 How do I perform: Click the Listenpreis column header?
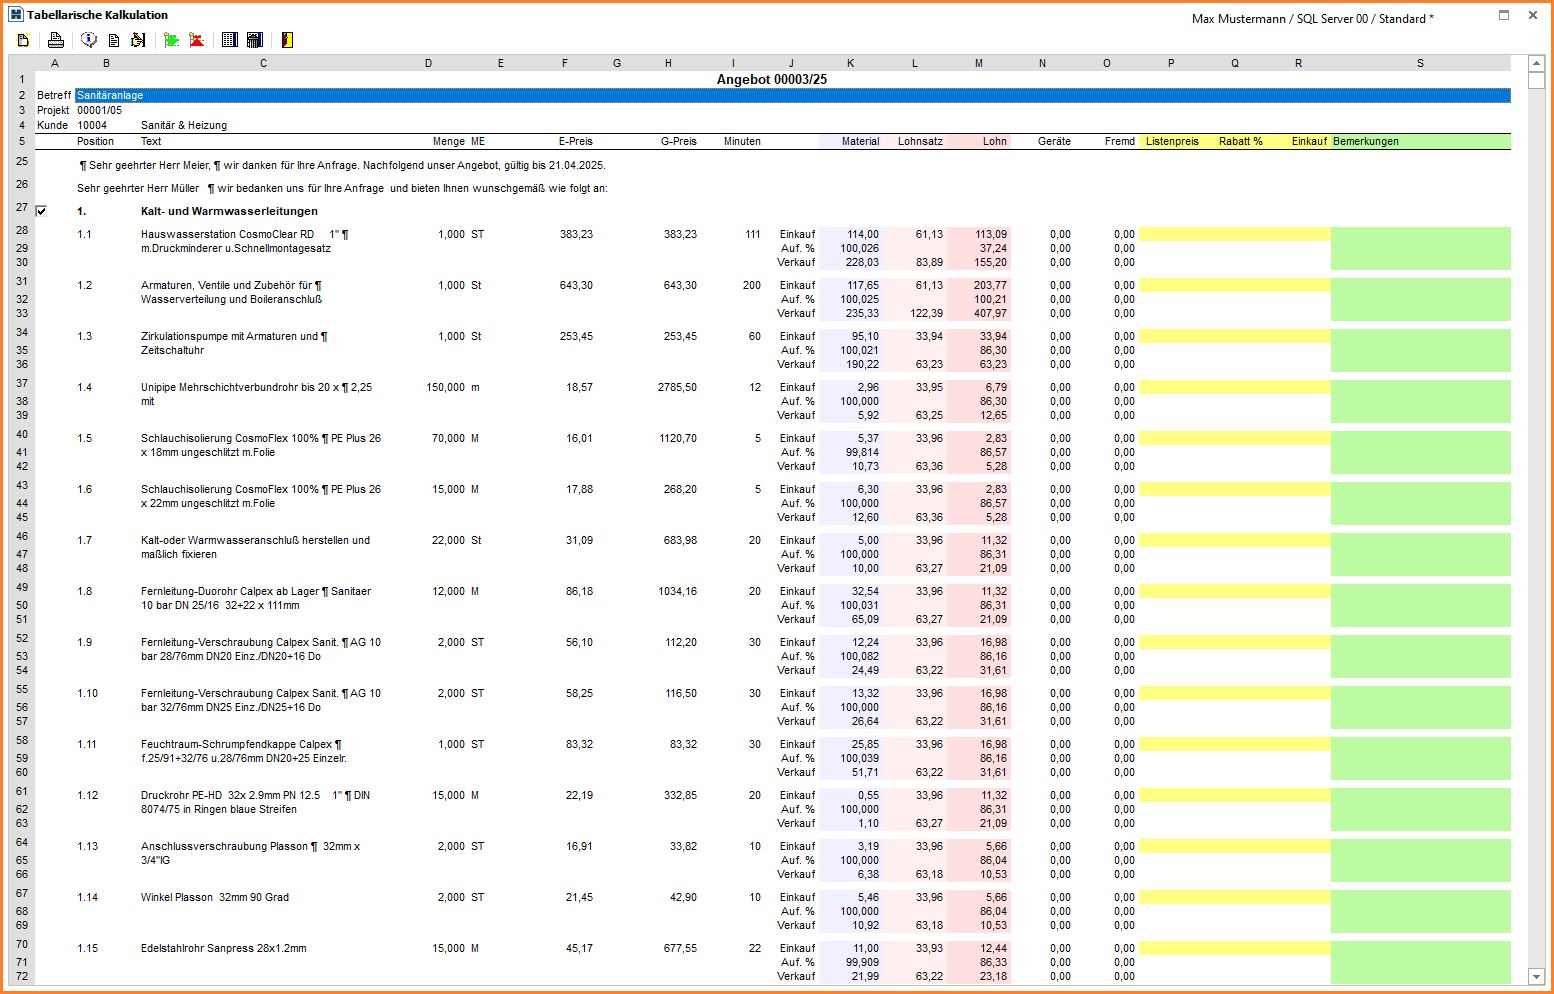1171,141
